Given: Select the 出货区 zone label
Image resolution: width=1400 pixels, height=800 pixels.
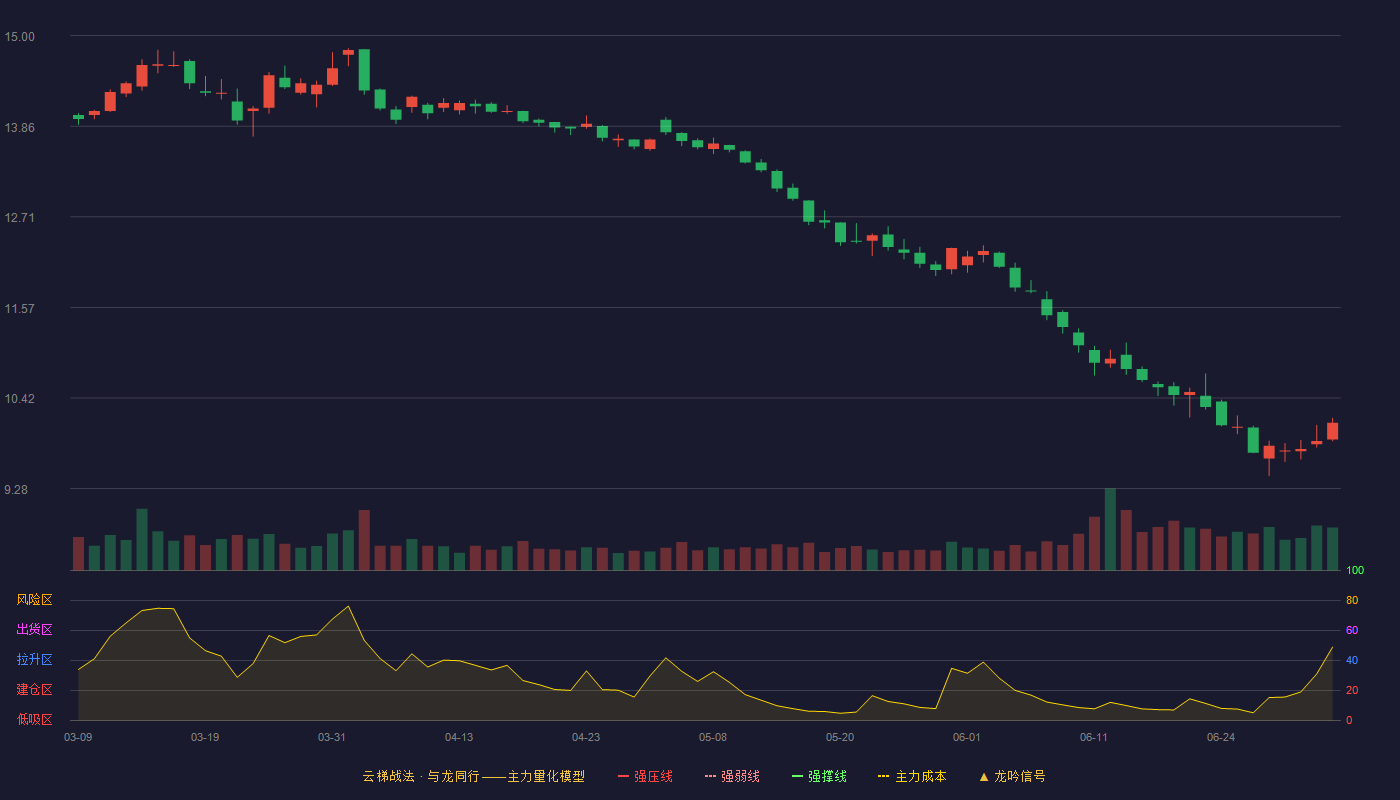Looking at the screenshot, I should (x=34, y=630).
